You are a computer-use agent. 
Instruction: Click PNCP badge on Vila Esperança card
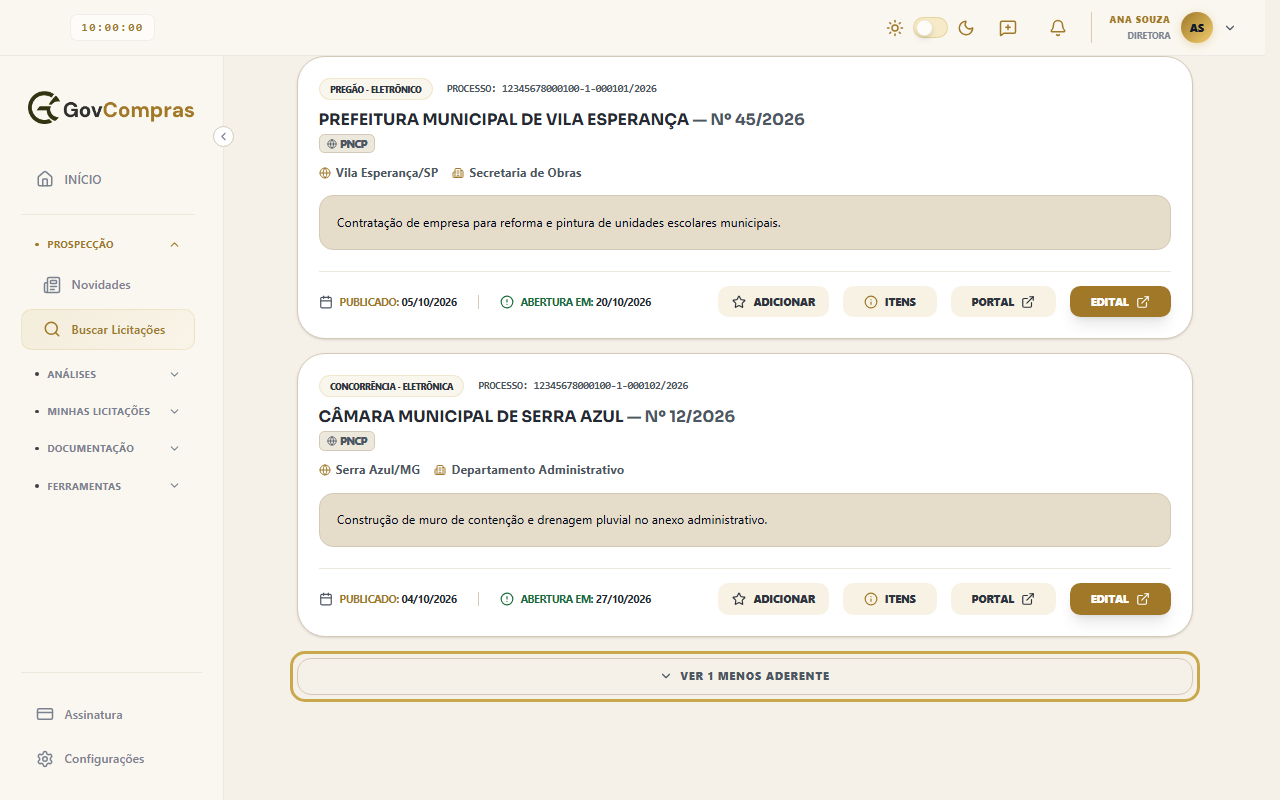click(x=347, y=144)
